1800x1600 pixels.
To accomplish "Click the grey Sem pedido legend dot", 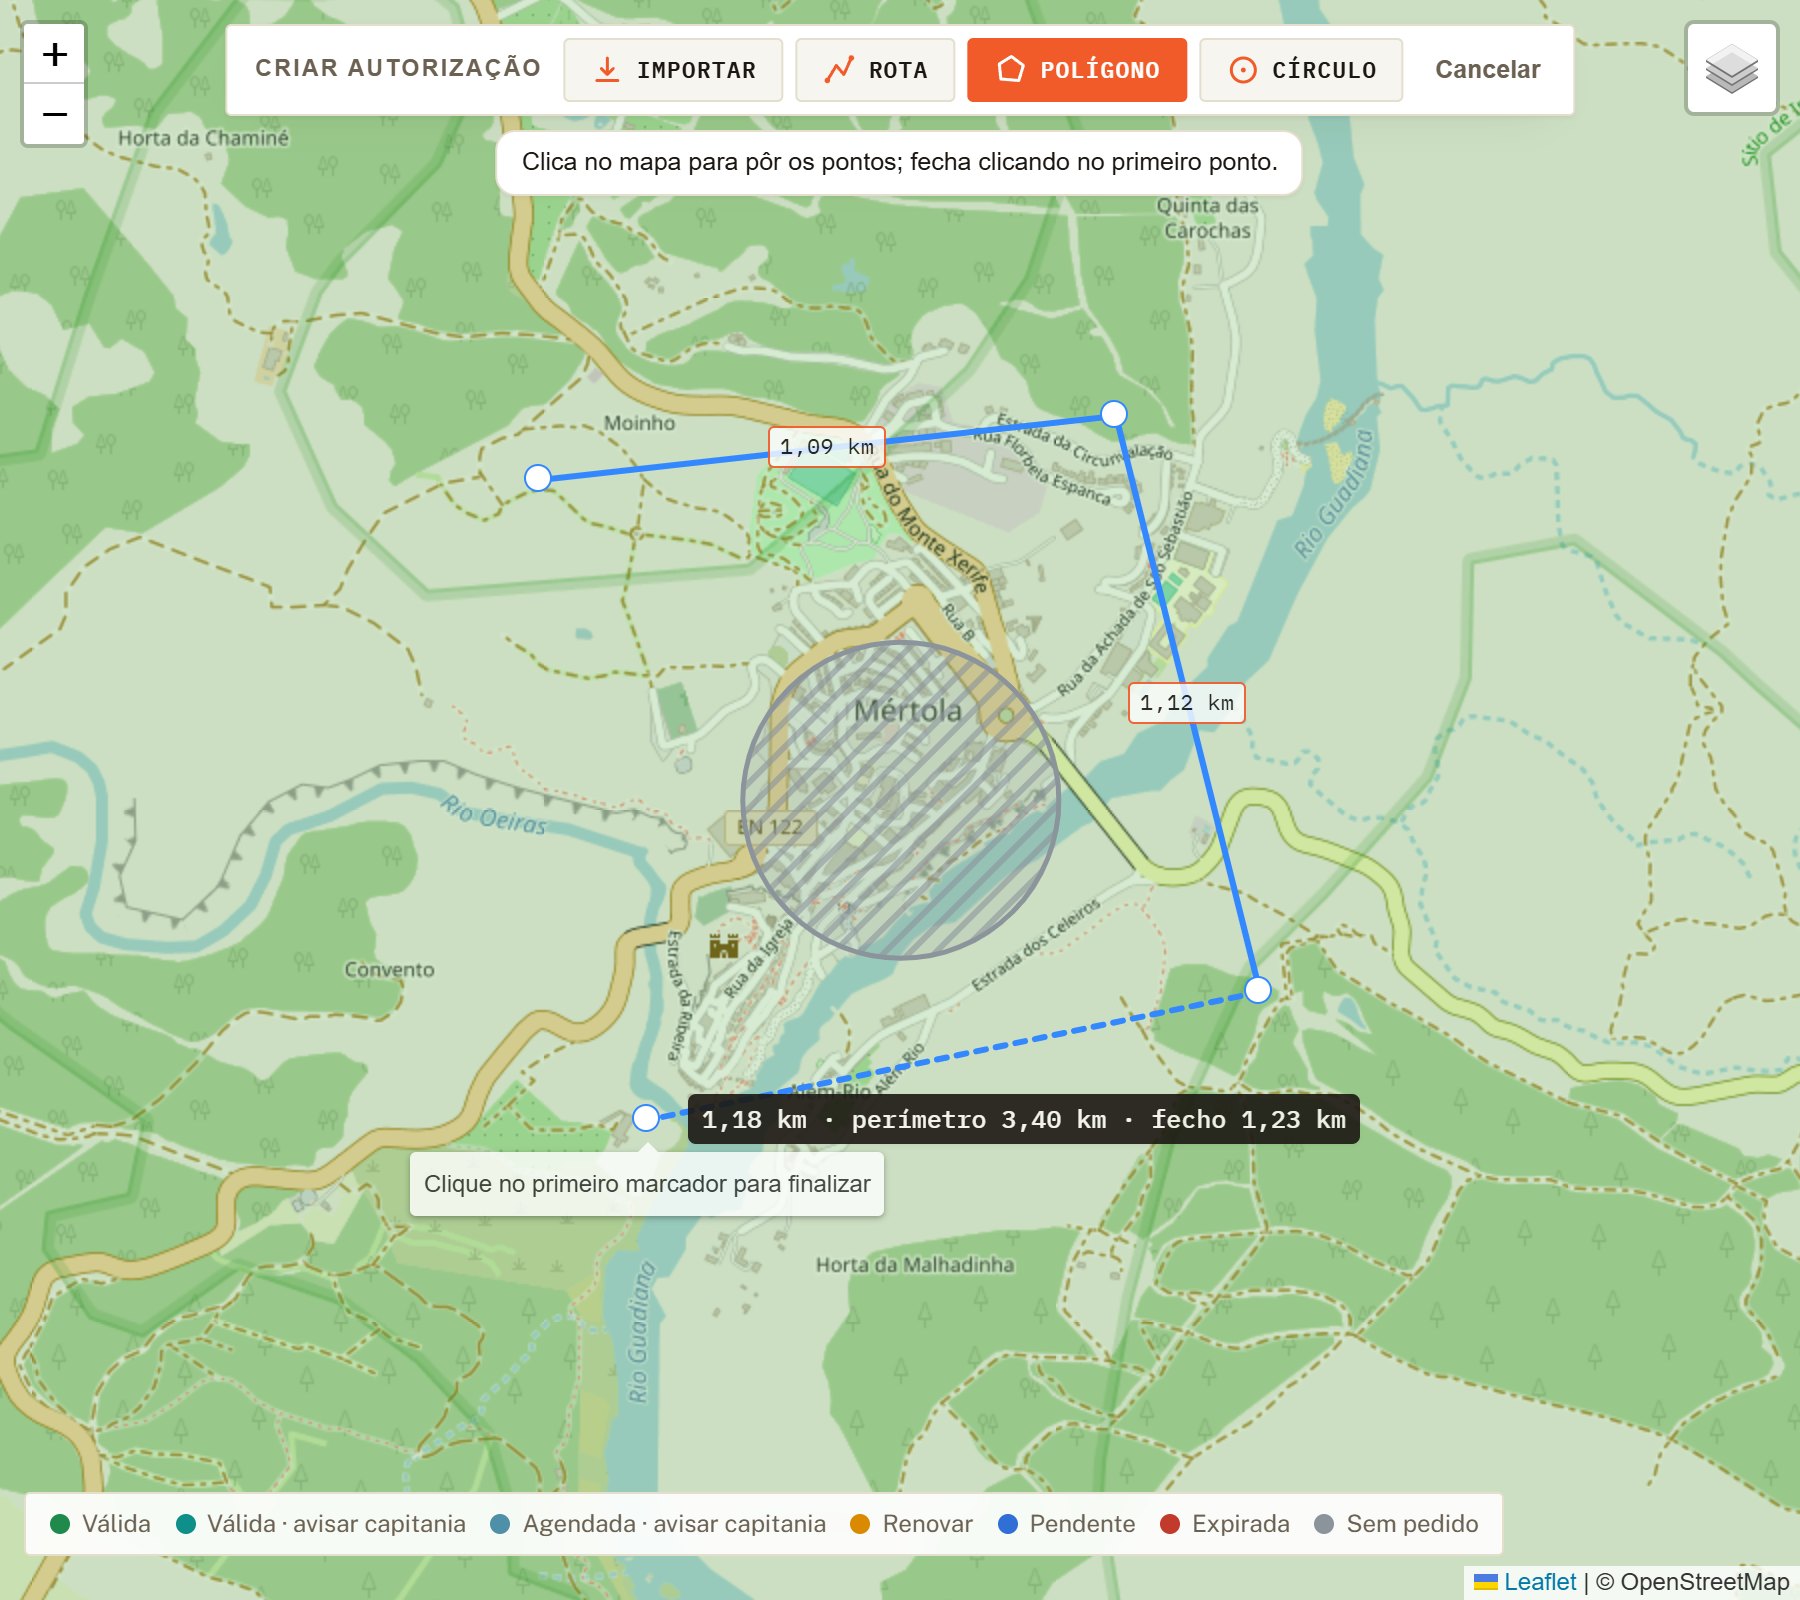I will pyautogui.click(x=1324, y=1524).
